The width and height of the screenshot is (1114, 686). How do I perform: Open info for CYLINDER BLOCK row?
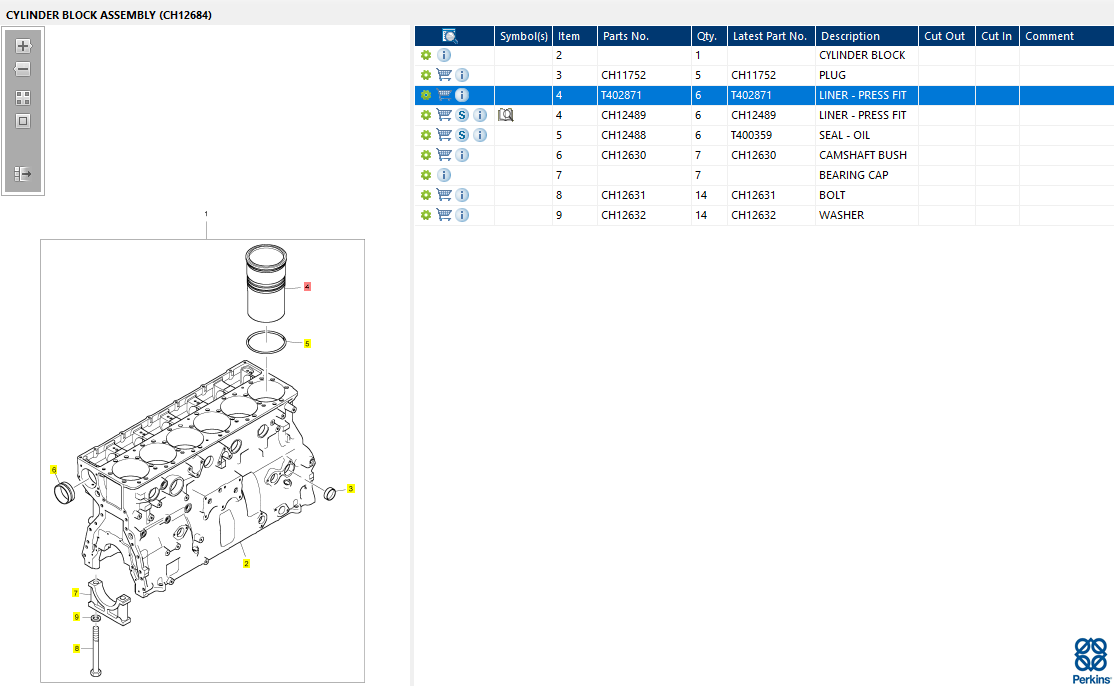pos(444,55)
